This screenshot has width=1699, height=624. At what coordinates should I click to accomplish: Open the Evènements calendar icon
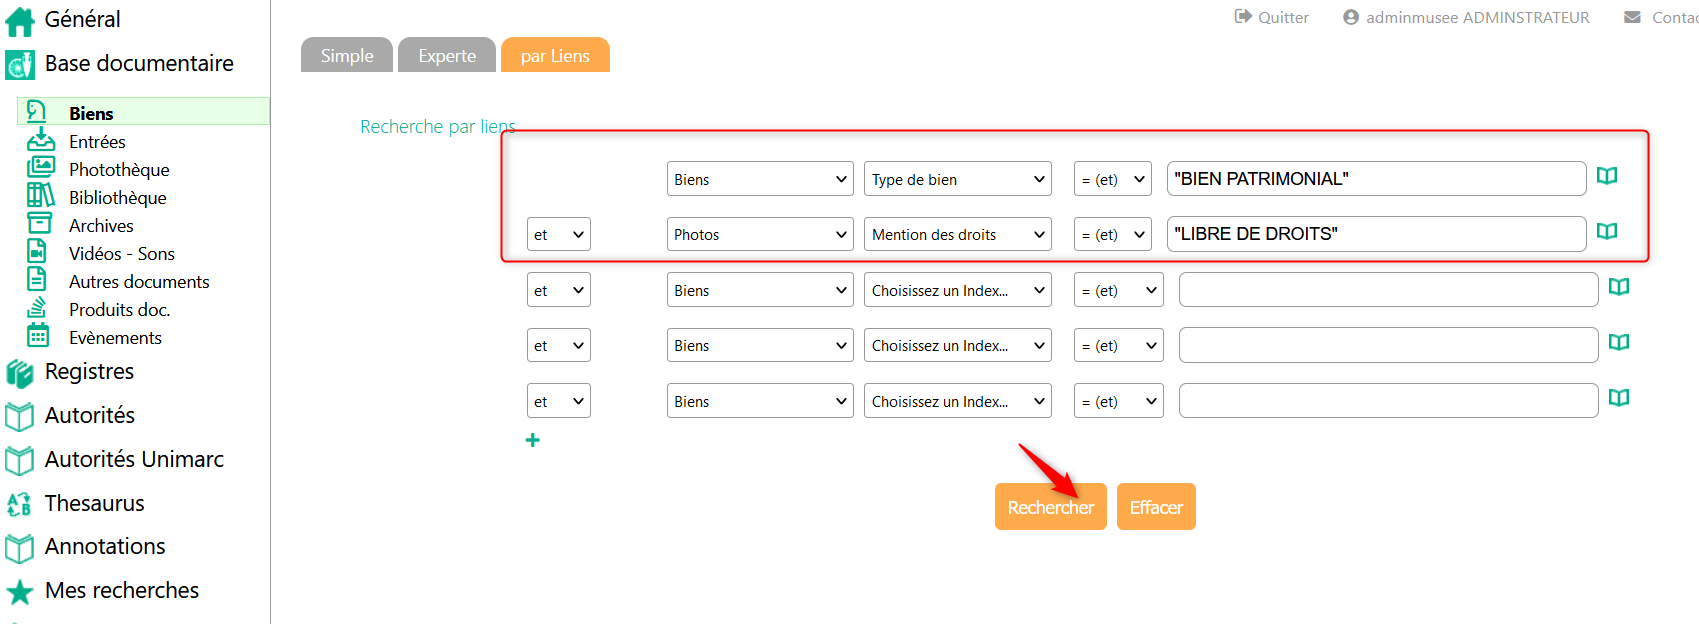click(x=38, y=336)
